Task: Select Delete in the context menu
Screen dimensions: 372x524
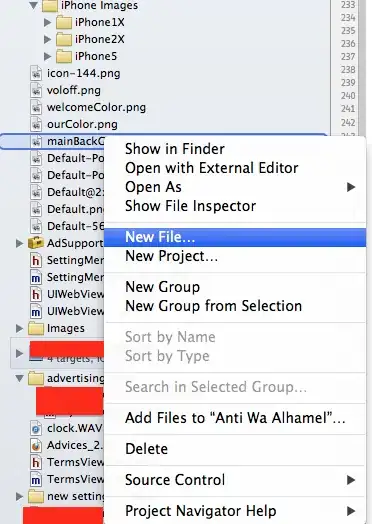Action: click(146, 449)
